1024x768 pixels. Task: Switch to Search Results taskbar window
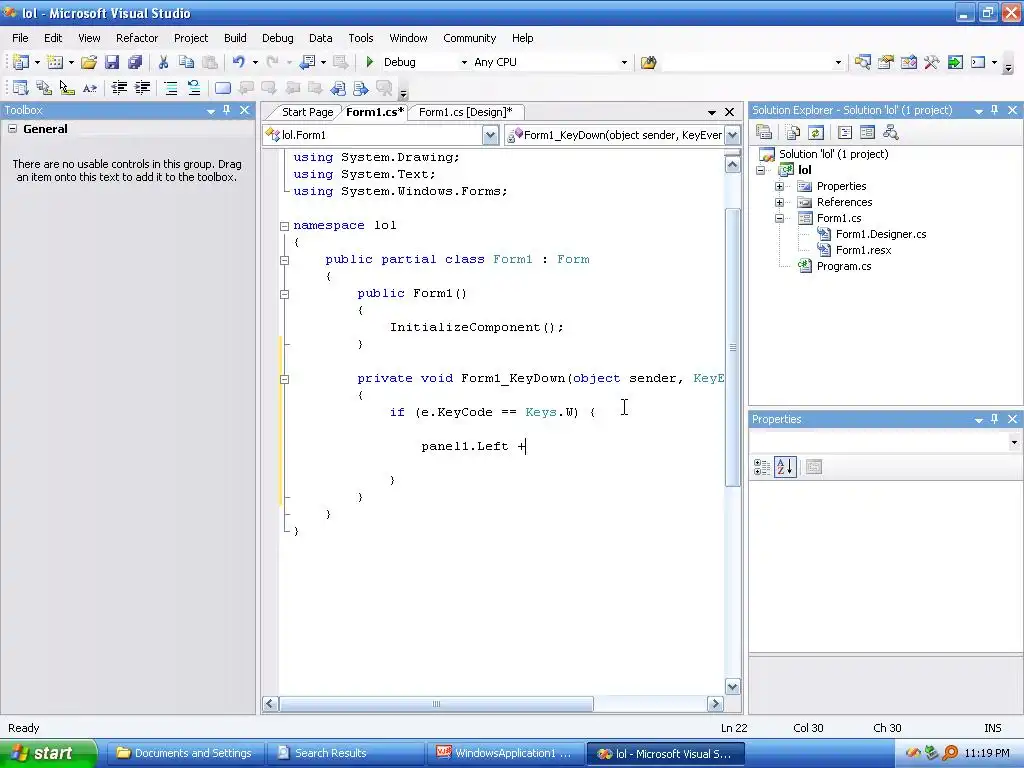[345, 753]
